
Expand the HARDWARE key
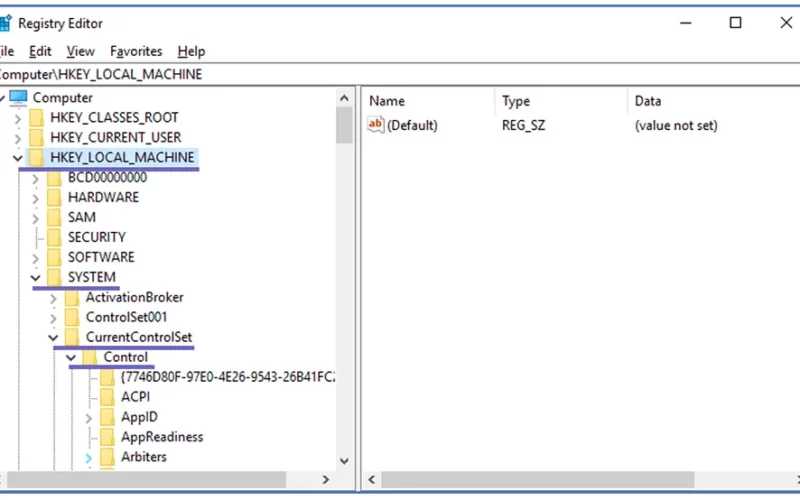pyautogui.click(x=36, y=198)
